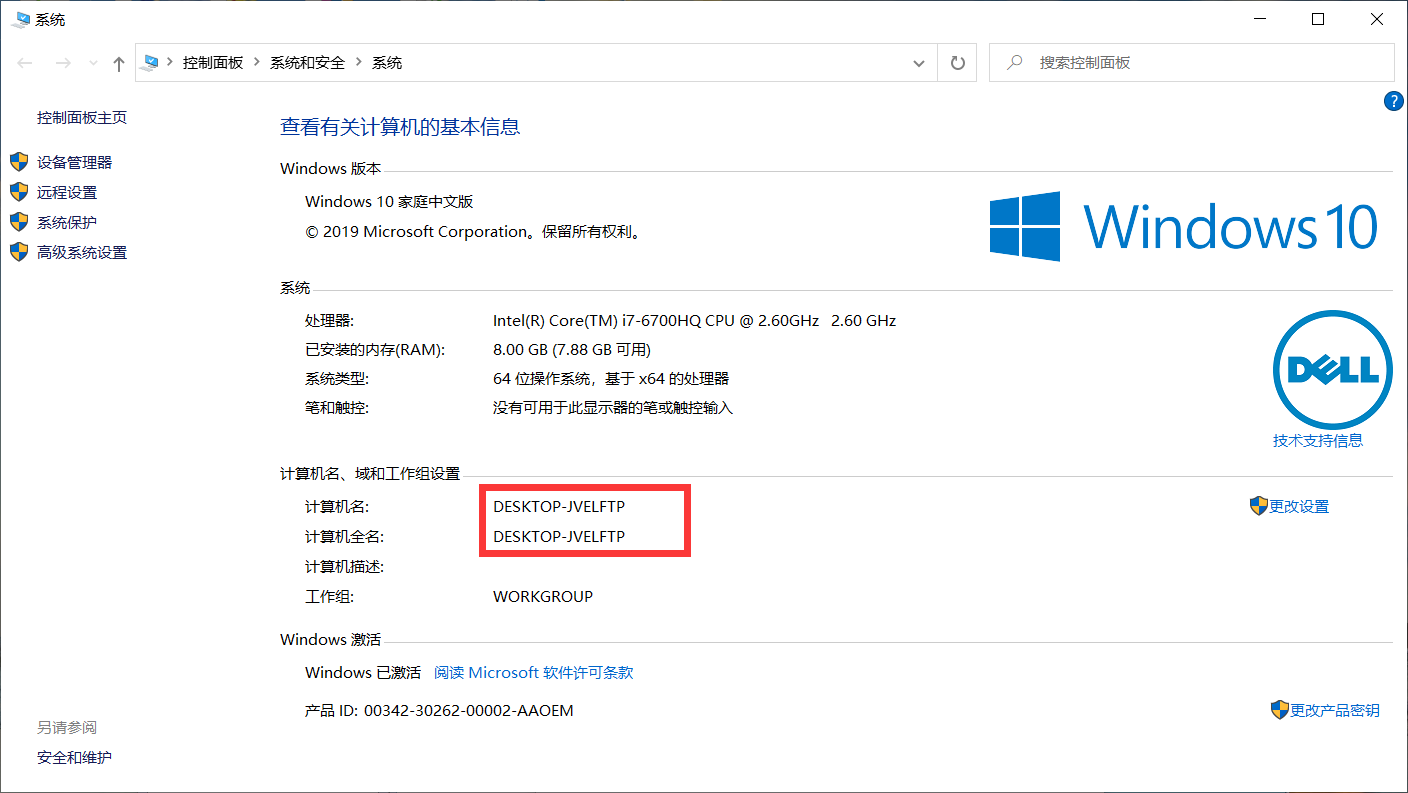The width and height of the screenshot is (1408, 793).
Task: Open 设备管理器 link
Action: click(74, 162)
